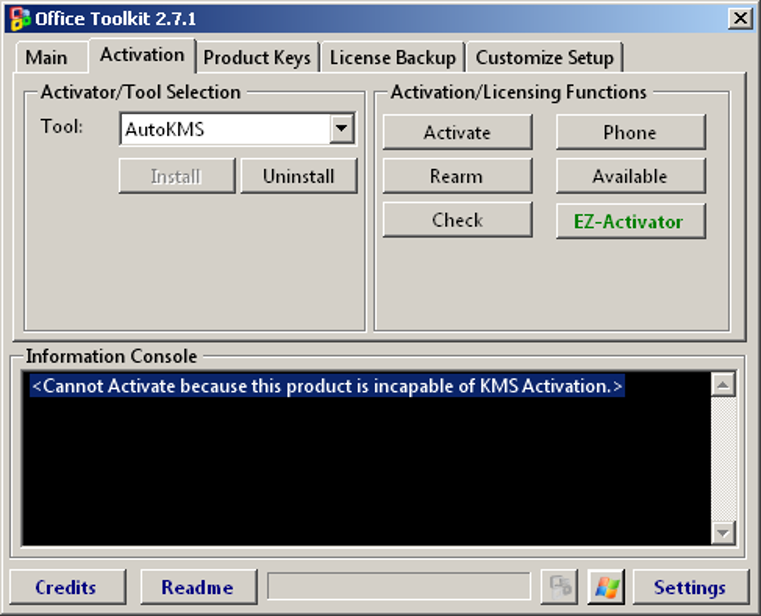
Task: Open the Tool dropdown showing AutoKMS
Action: (342, 129)
